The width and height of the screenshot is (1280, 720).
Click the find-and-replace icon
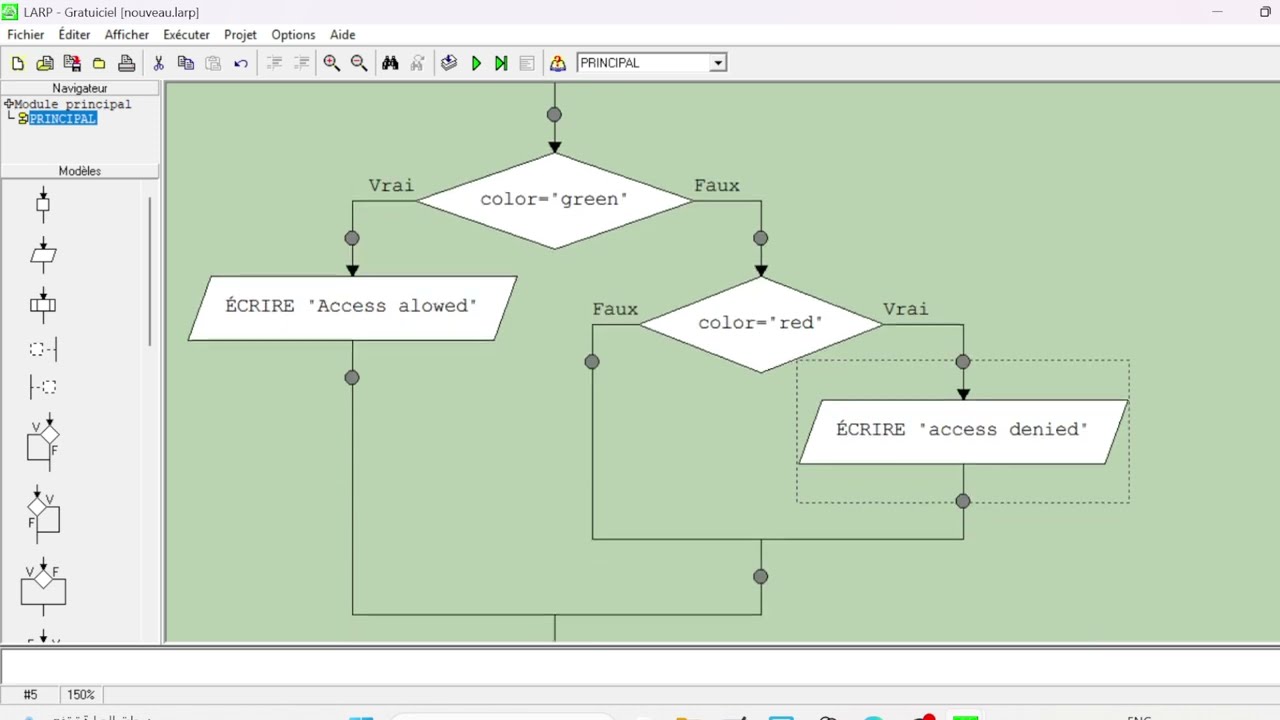coord(417,63)
